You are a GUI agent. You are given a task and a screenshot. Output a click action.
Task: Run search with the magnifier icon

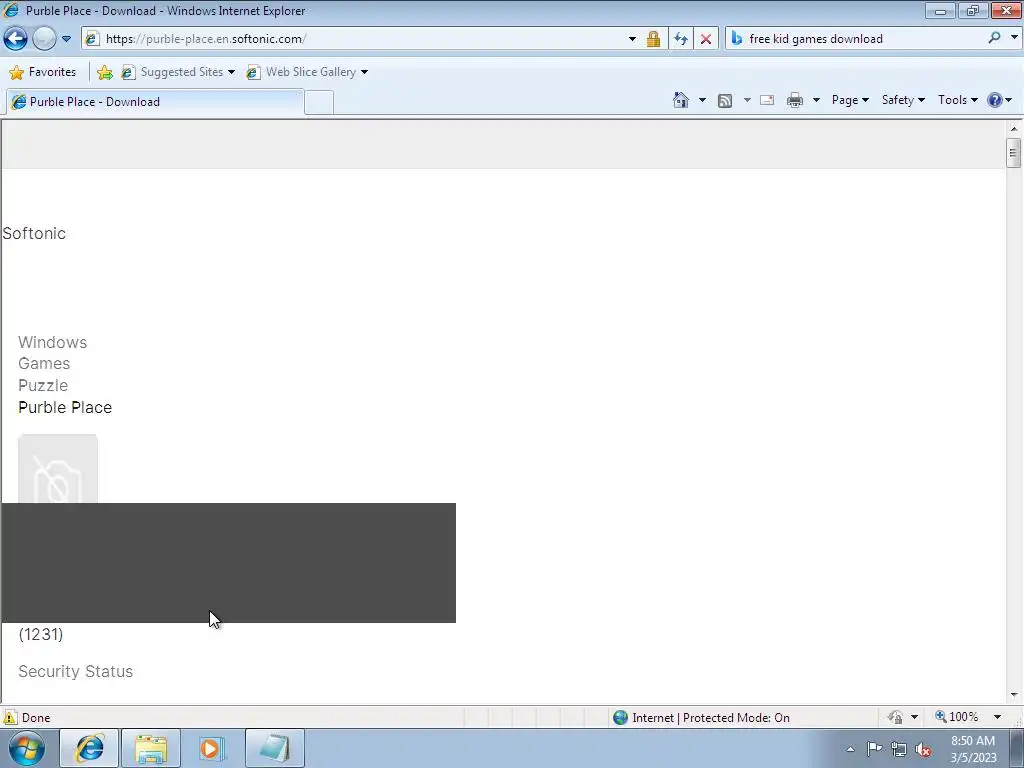coord(995,38)
